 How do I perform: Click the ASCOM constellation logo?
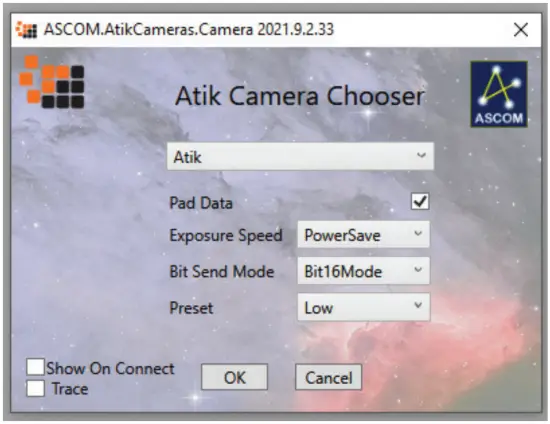[x=499, y=94]
